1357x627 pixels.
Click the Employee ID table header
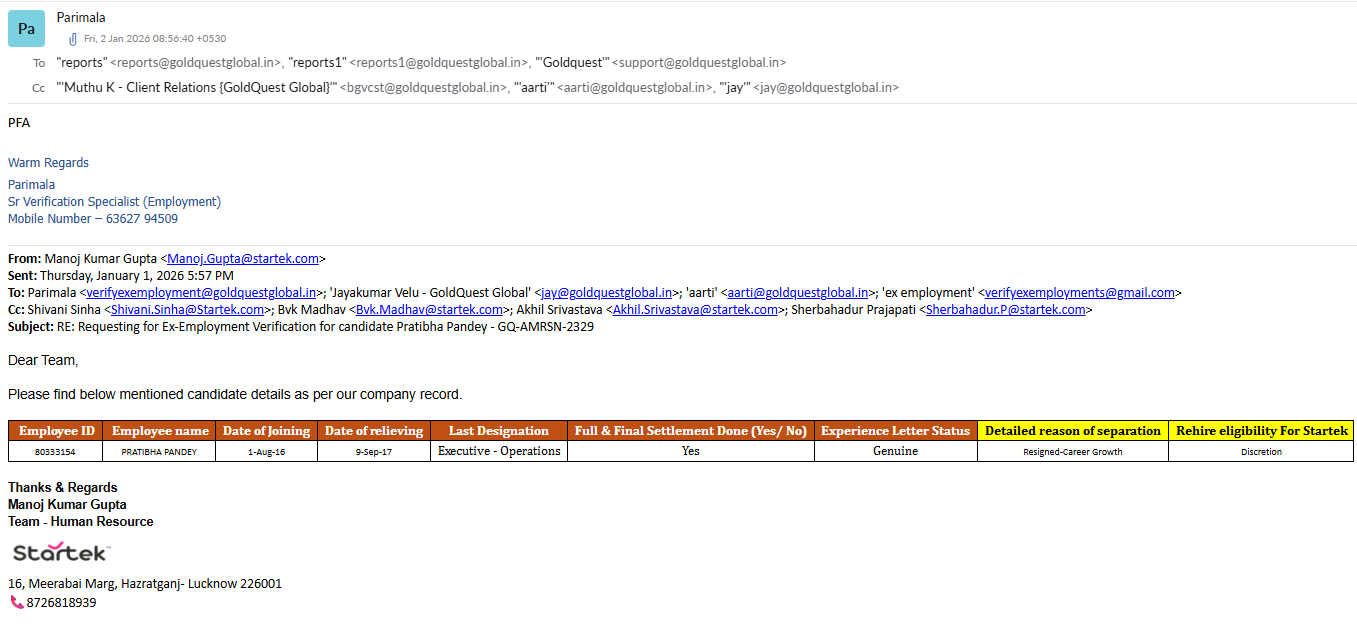56,431
